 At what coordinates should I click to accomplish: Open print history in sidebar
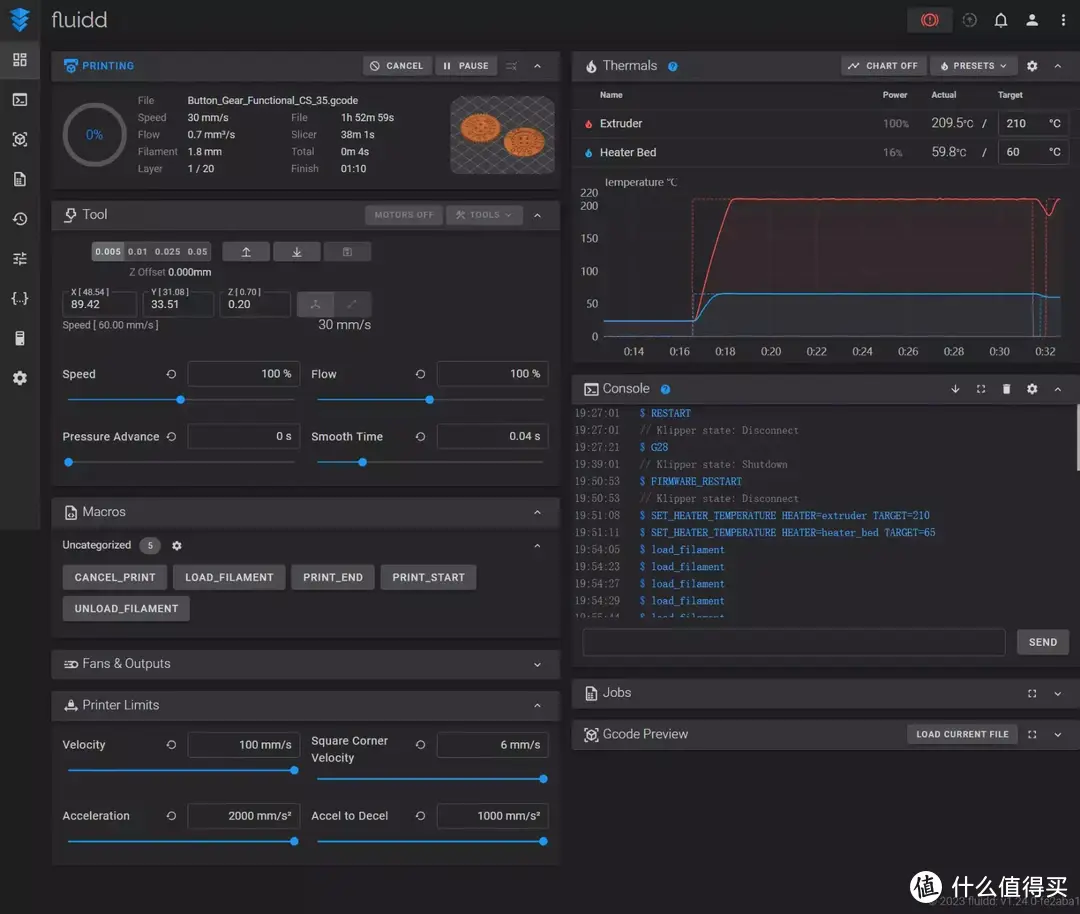tap(20, 219)
